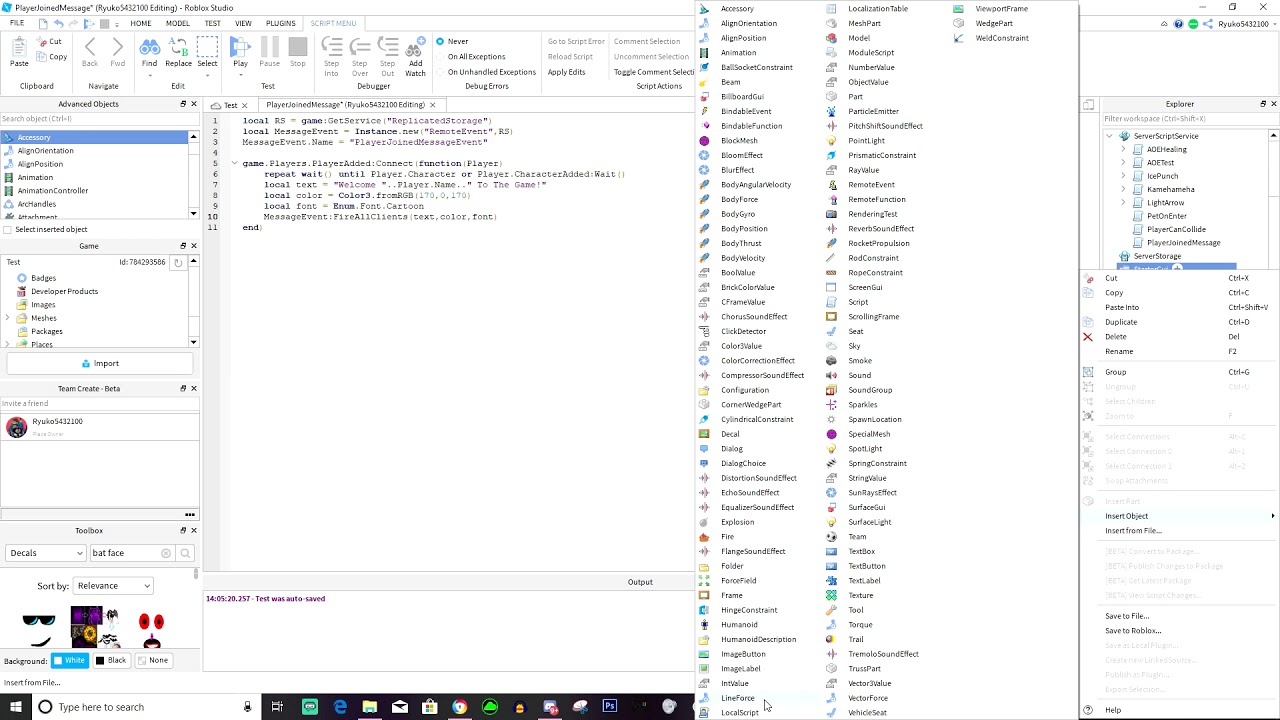Set toolbox background to White
This screenshot has height=720, width=1280.
coord(69,660)
